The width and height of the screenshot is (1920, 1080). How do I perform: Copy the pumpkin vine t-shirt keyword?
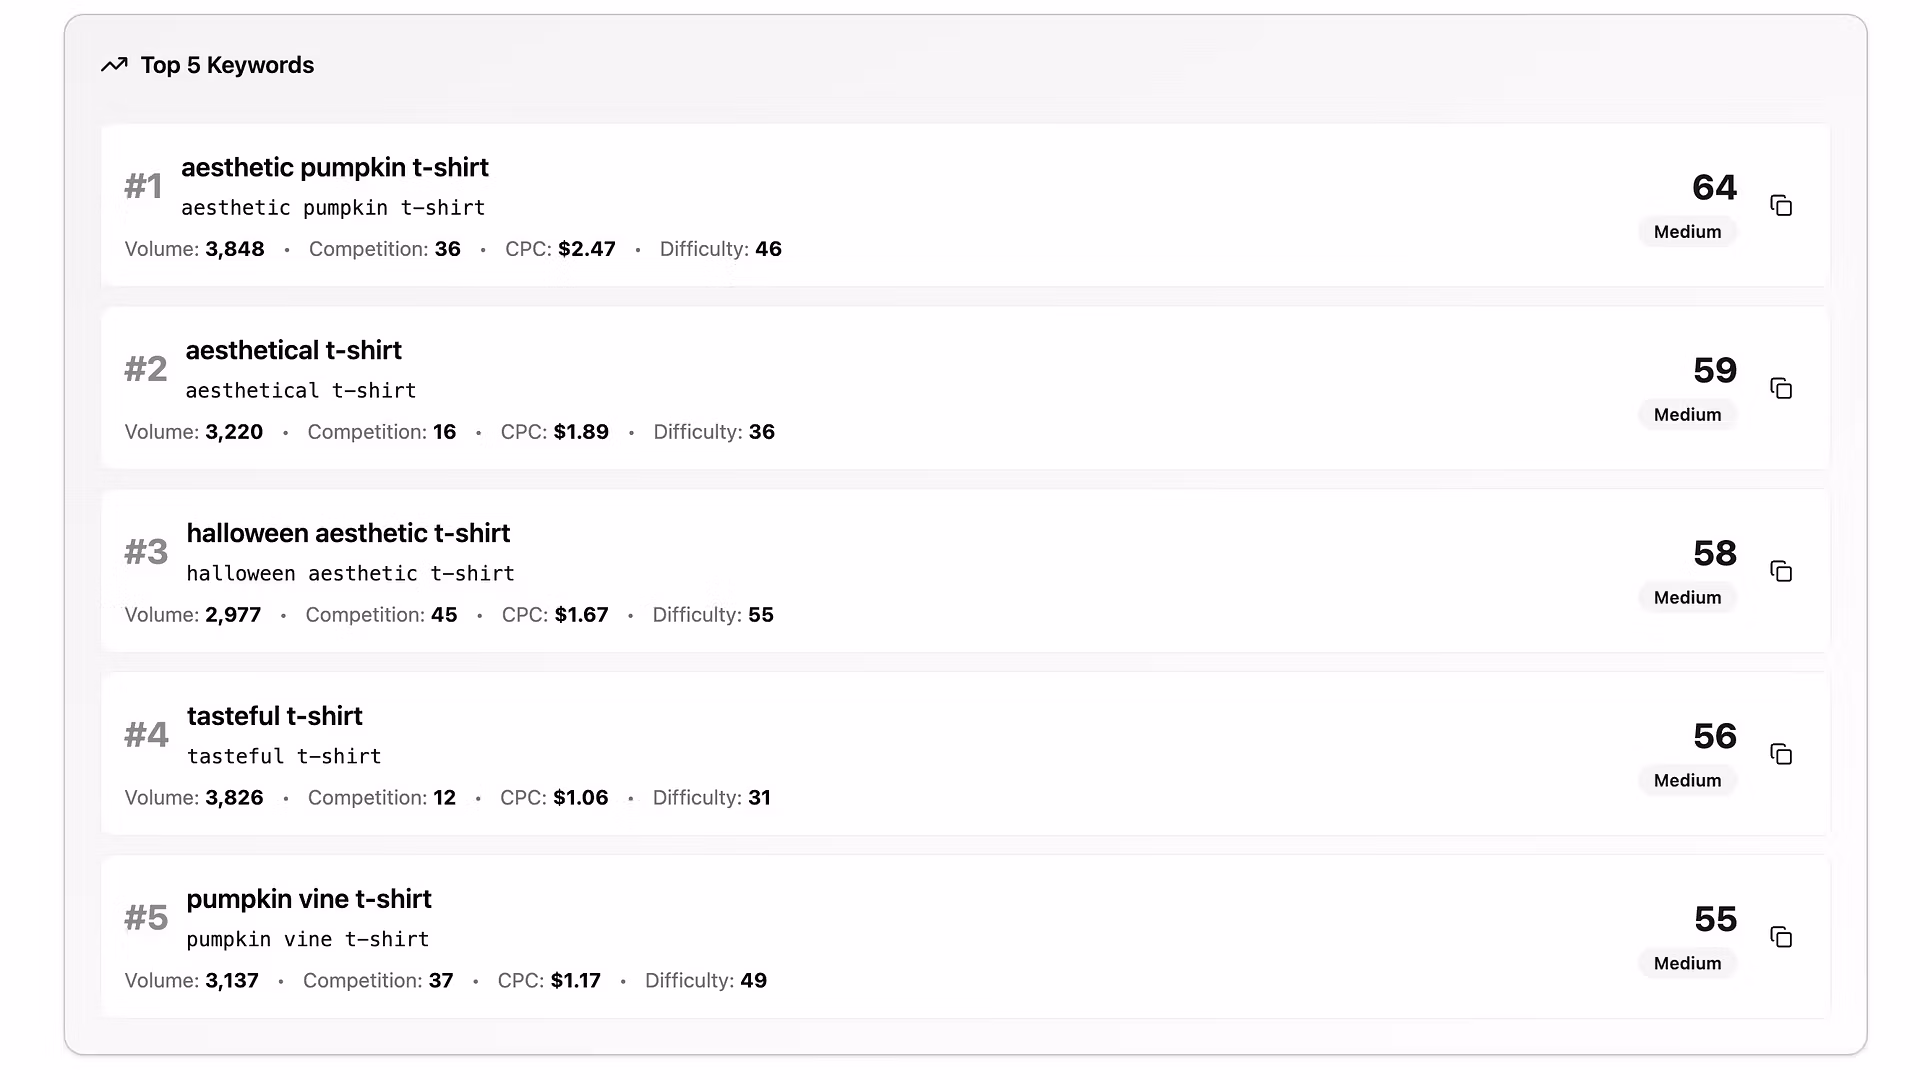coord(1781,937)
